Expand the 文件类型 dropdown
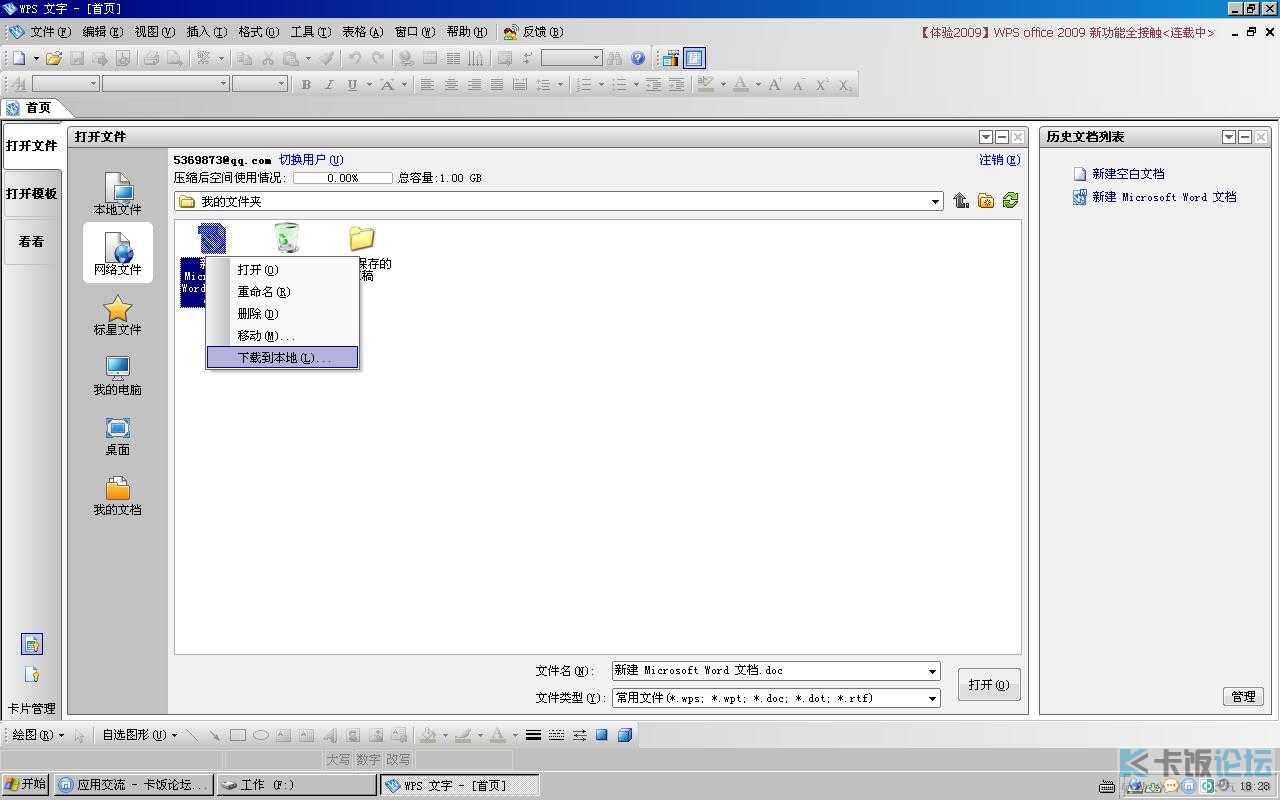The height and width of the screenshot is (800, 1280). (x=932, y=699)
